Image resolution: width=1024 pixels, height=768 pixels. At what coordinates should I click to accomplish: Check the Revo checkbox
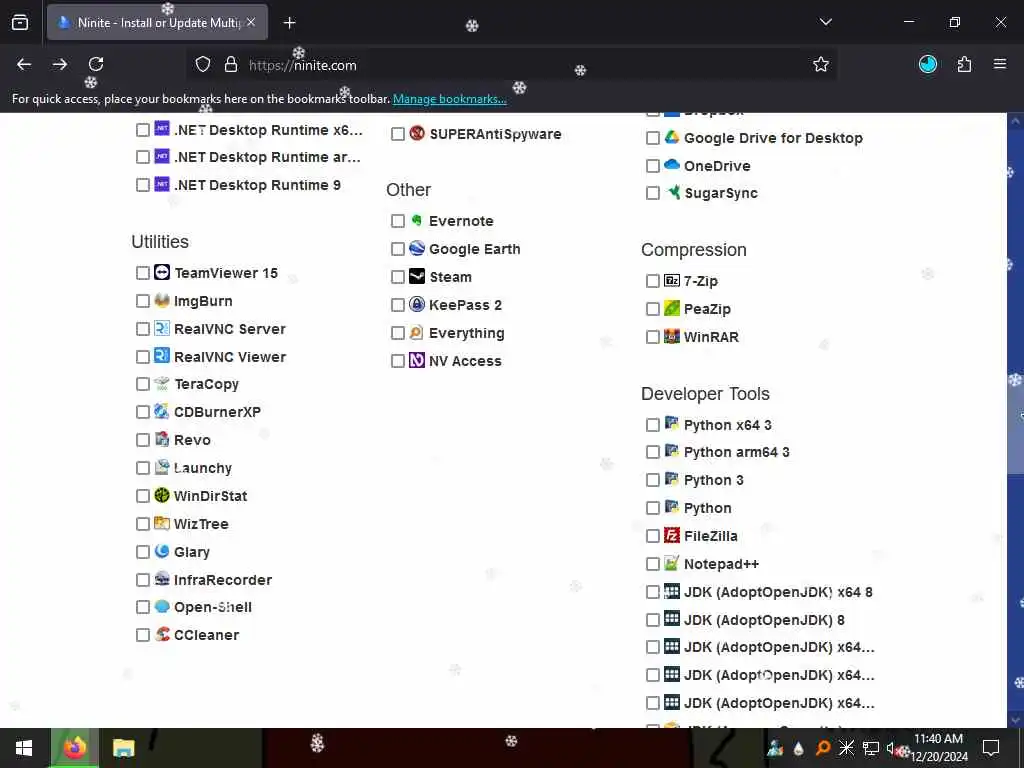143,440
